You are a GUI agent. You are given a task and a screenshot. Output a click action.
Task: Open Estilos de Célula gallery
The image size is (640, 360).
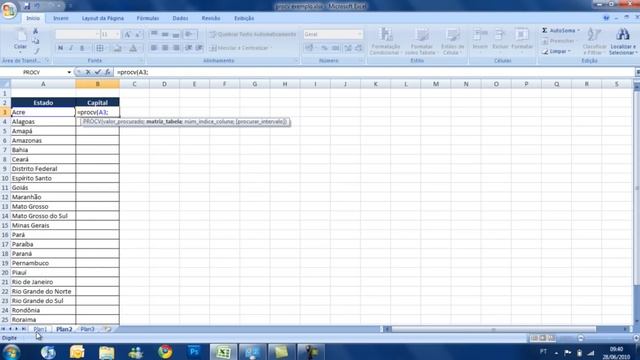click(452, 41)
